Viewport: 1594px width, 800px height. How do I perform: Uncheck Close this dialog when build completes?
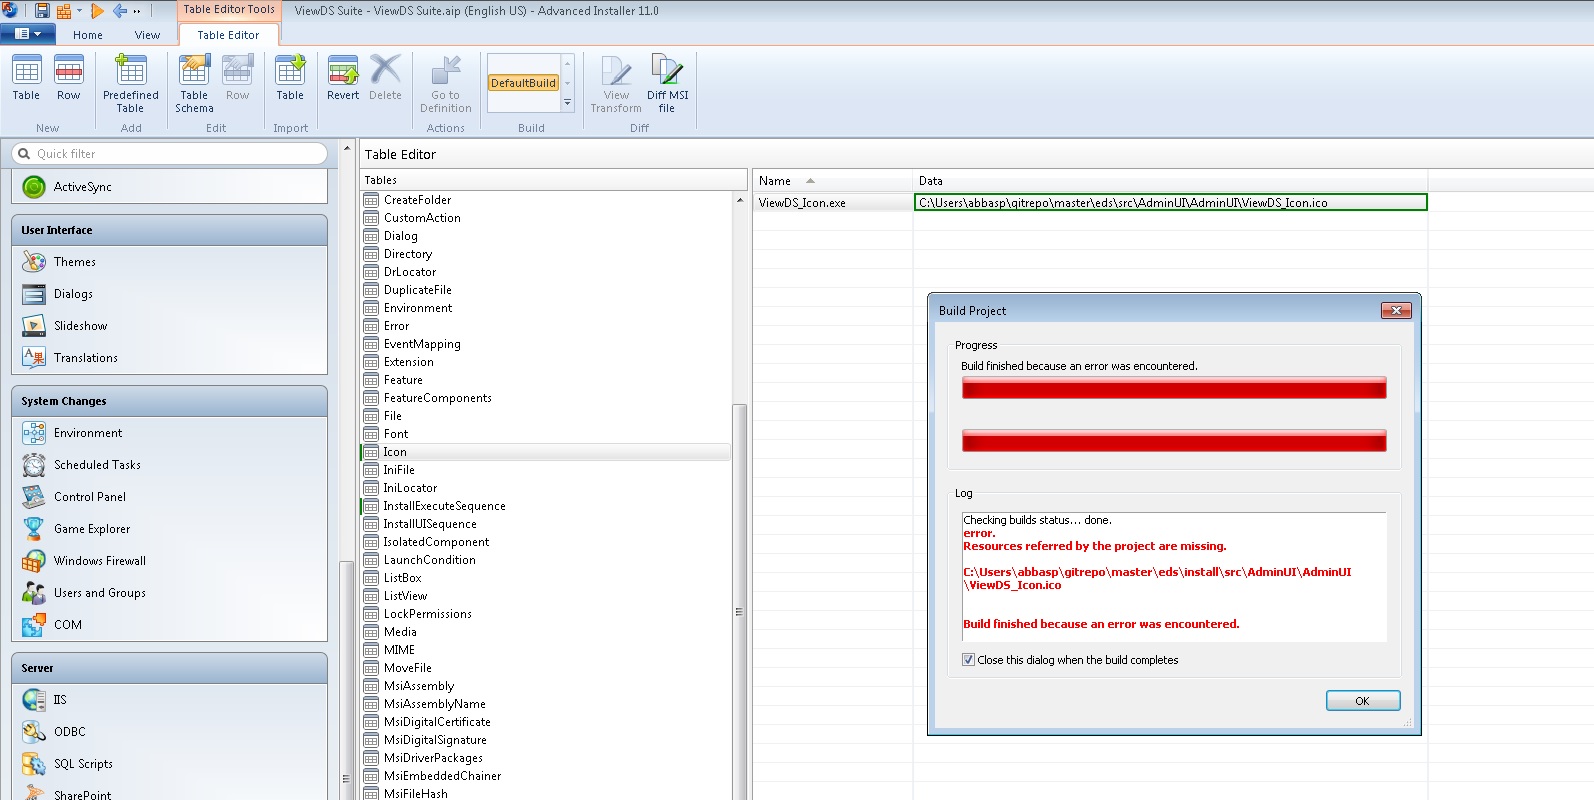pyautogui.click(x=968, y=660)
